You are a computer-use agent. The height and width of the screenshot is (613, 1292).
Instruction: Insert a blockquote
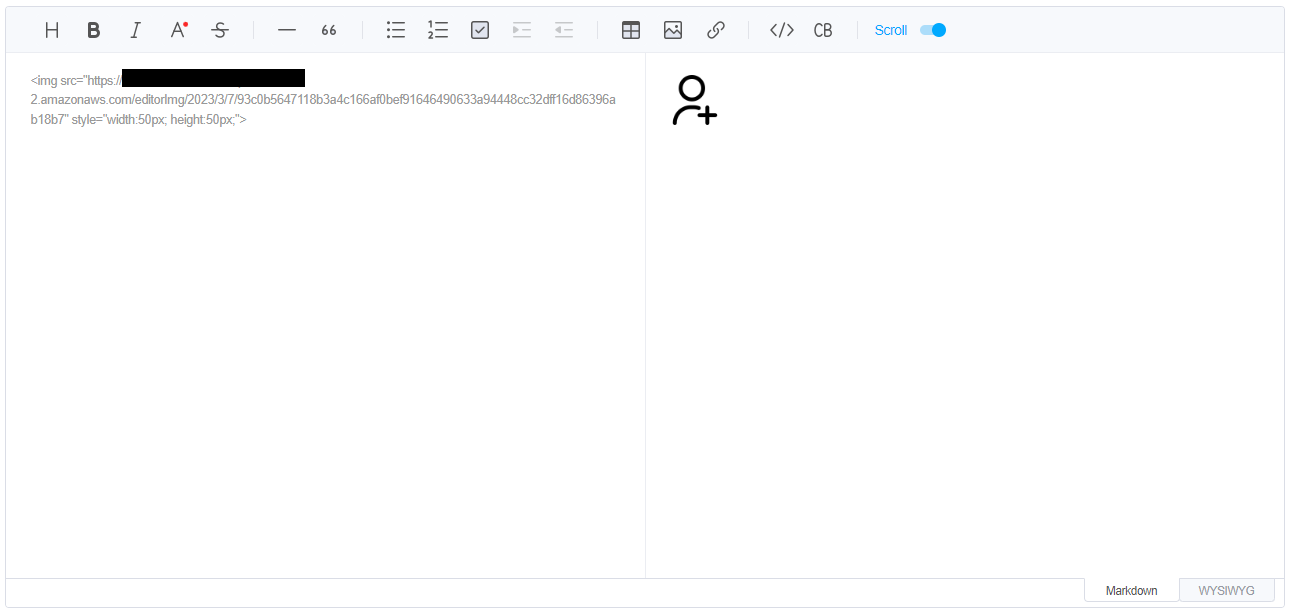click(329, 30)
